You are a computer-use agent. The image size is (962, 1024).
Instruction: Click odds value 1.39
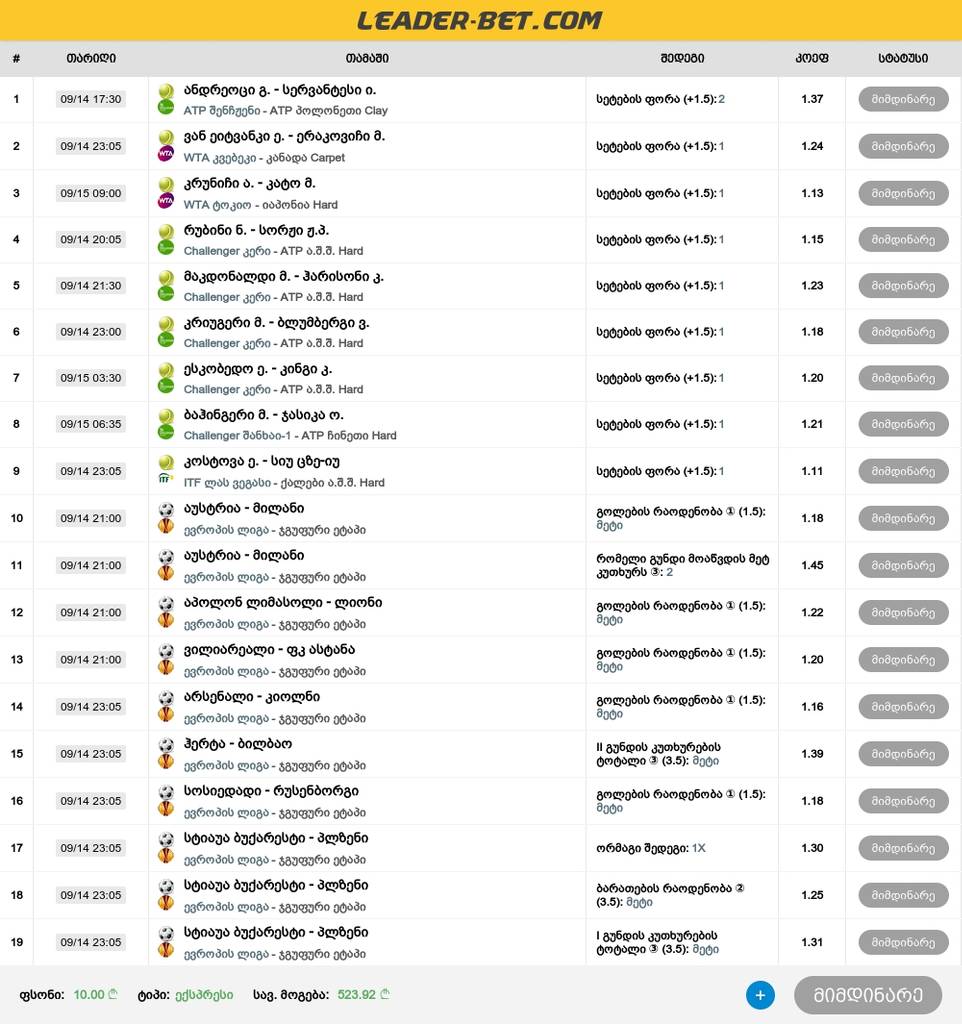pyautogui.click(x=812, y=754)
